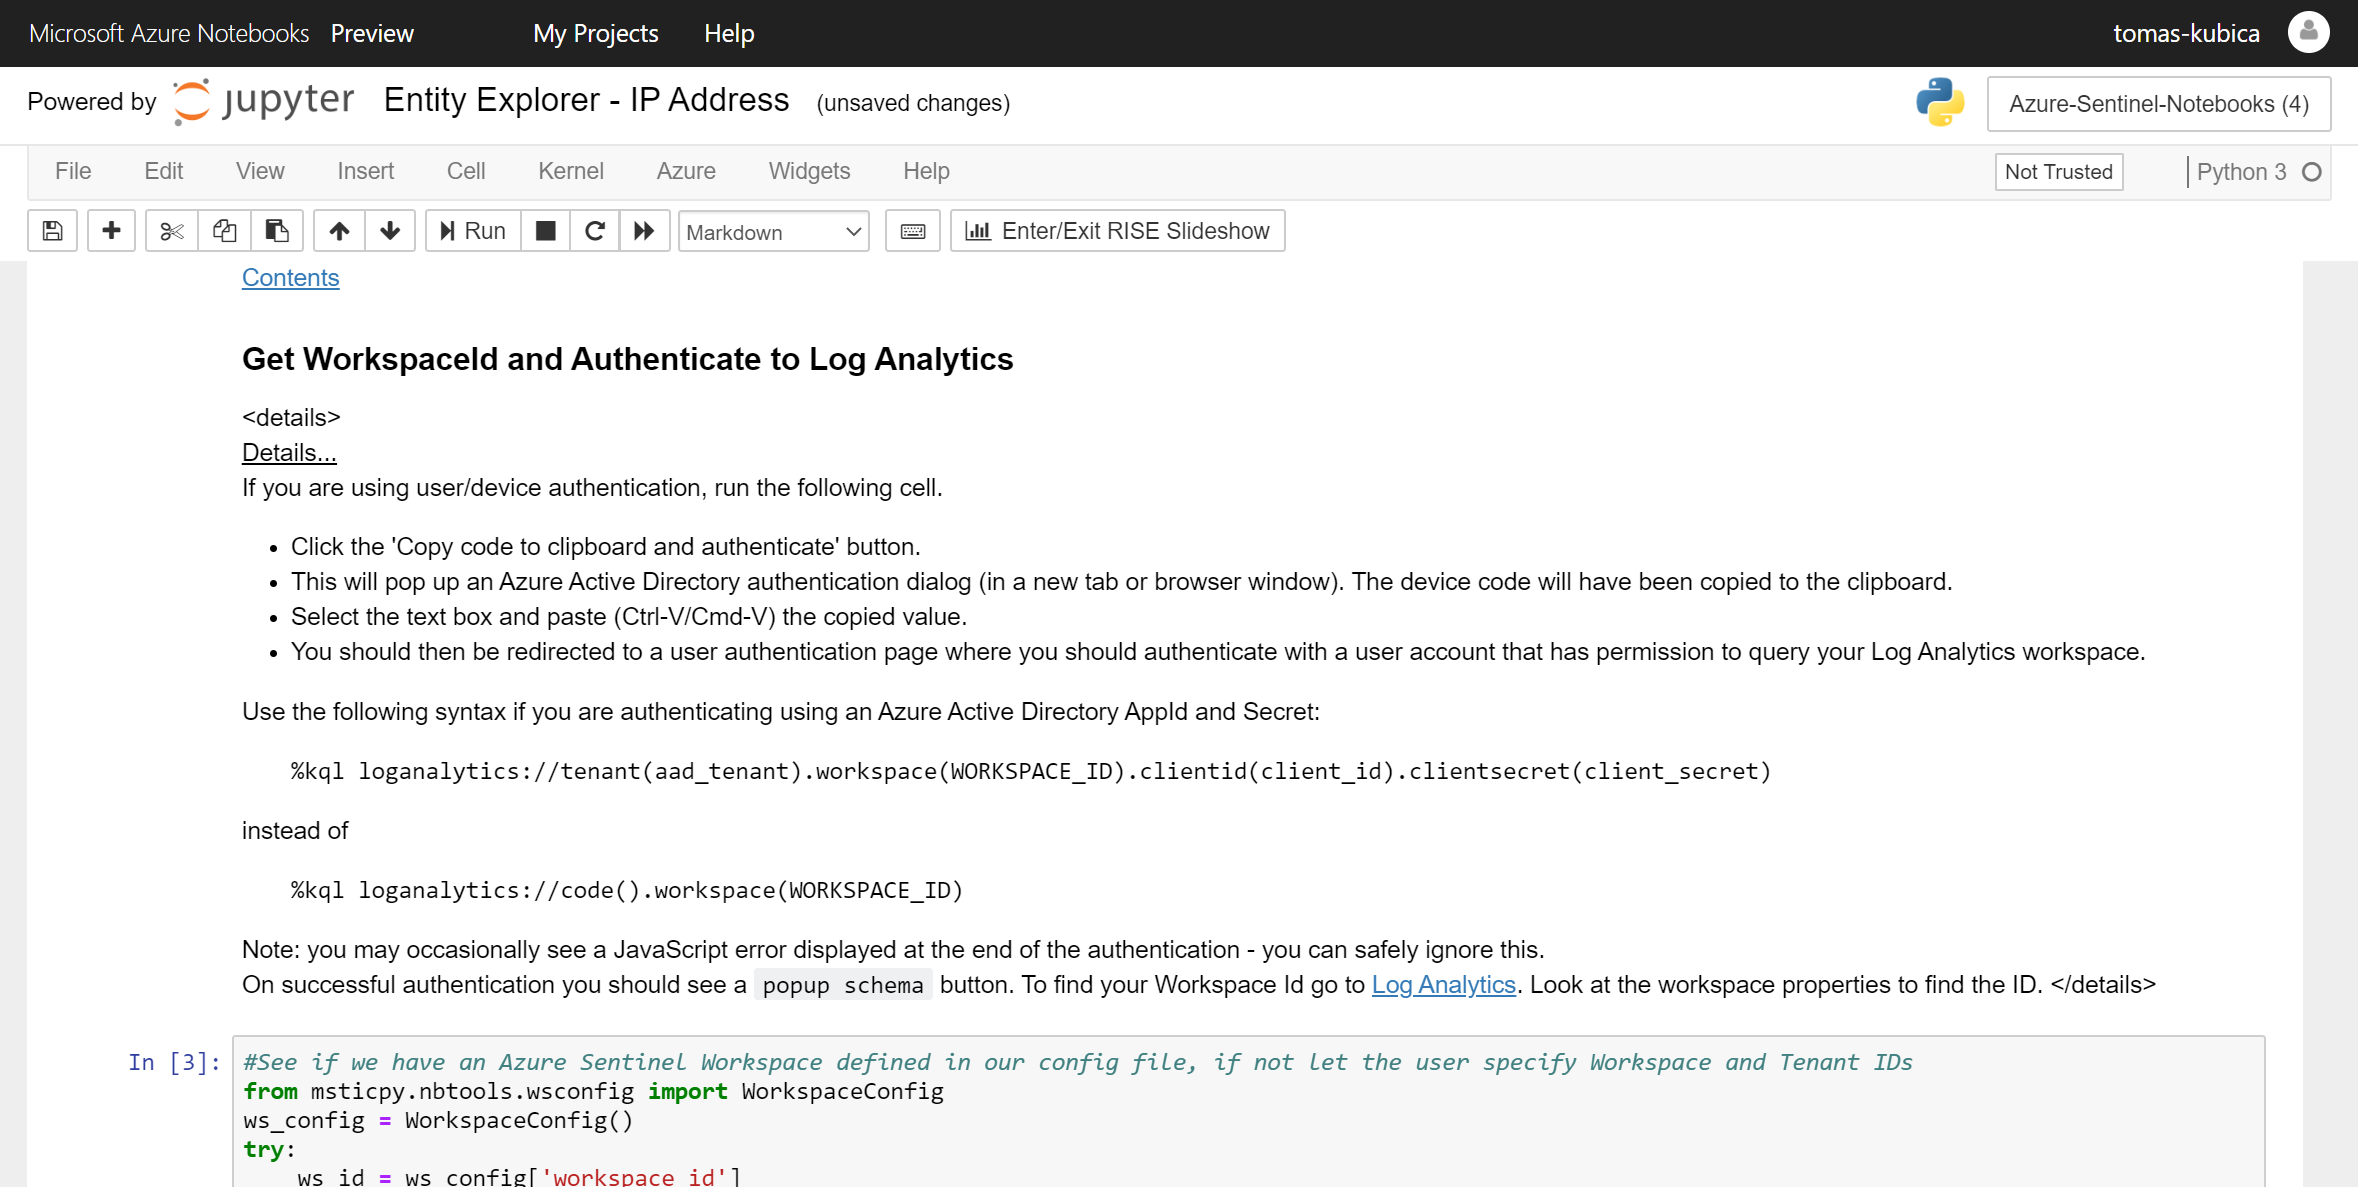Follow the Log Analytics link

pyautogui.click(x=1443, y=985)
